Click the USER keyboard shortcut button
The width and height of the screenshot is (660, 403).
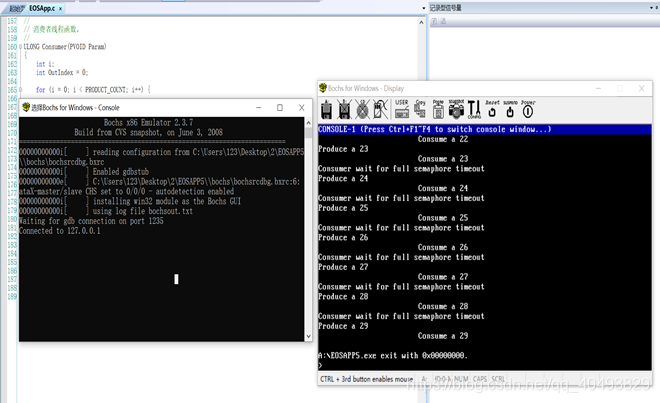coord(402,109)
